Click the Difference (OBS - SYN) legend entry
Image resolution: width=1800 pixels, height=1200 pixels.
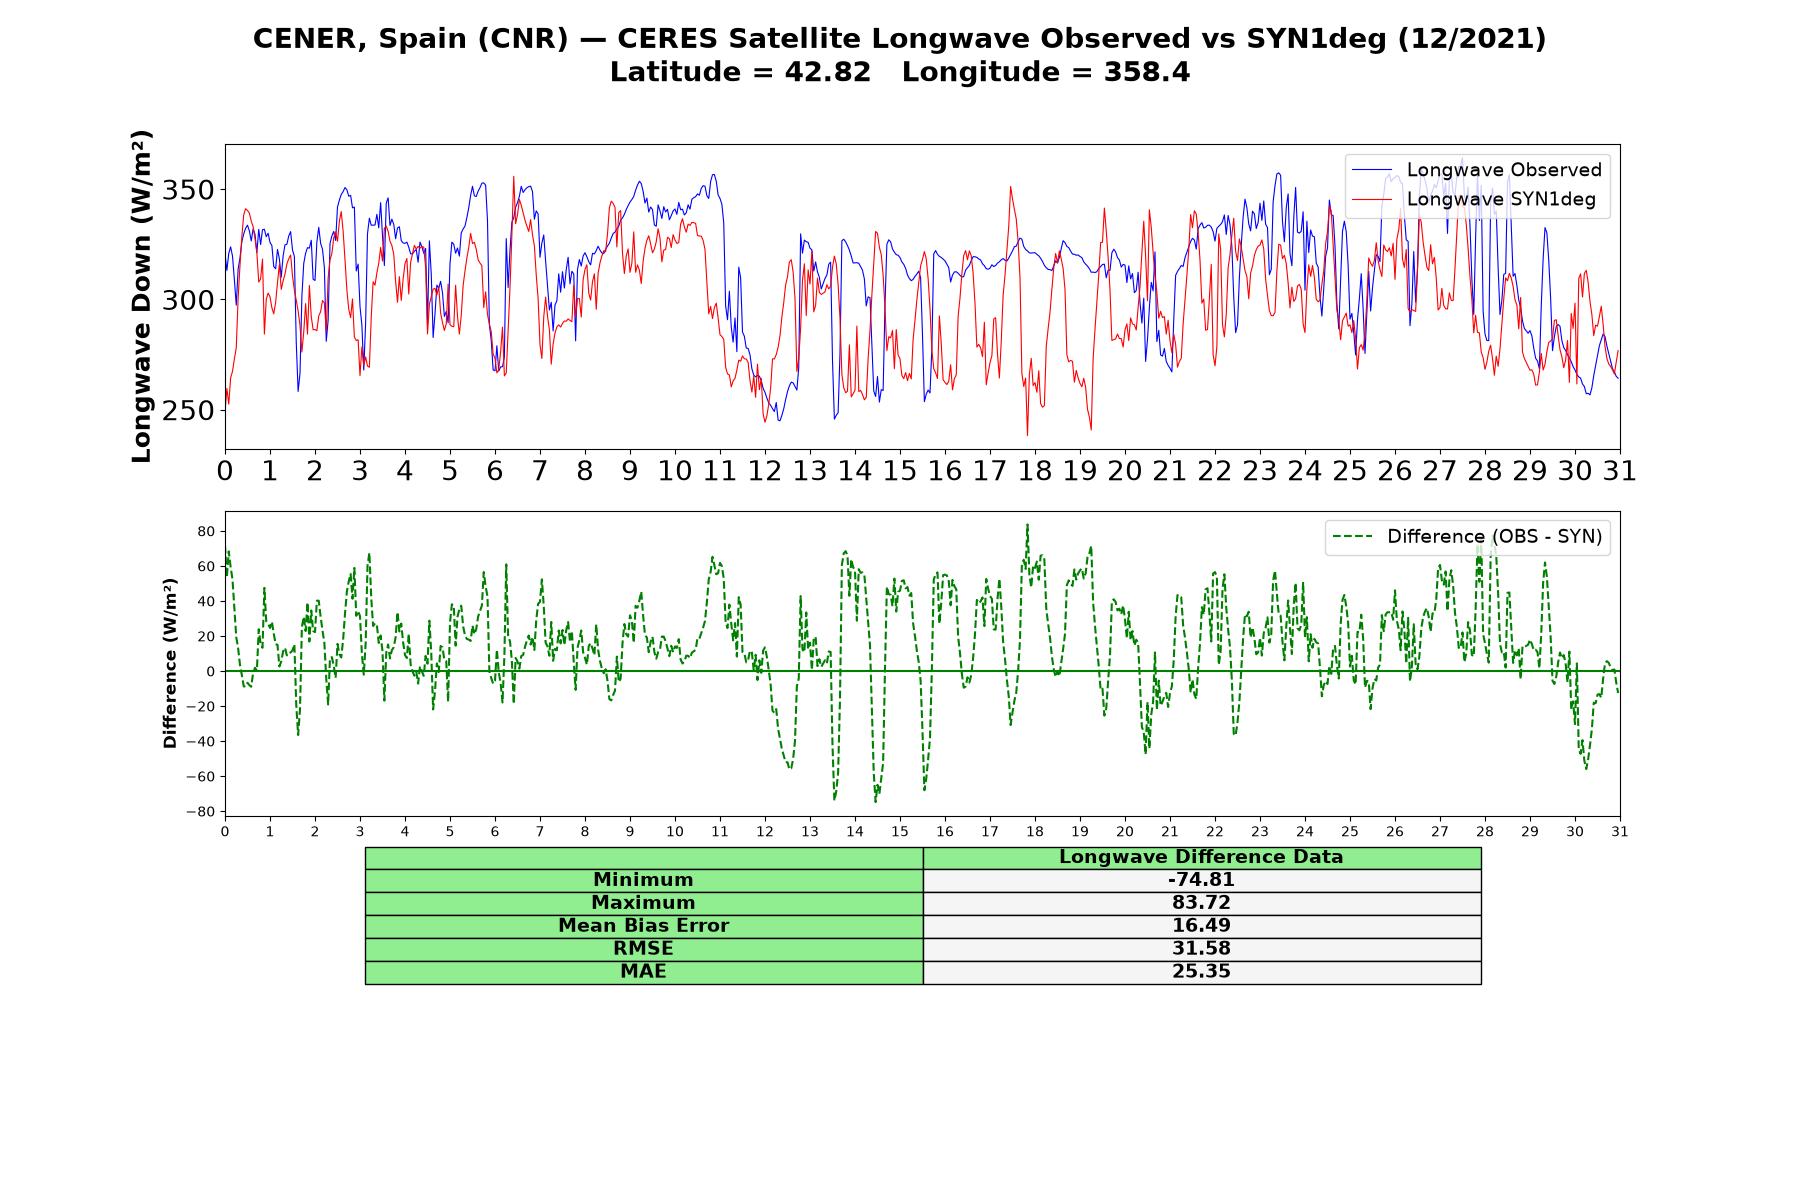pos(1468,537)
